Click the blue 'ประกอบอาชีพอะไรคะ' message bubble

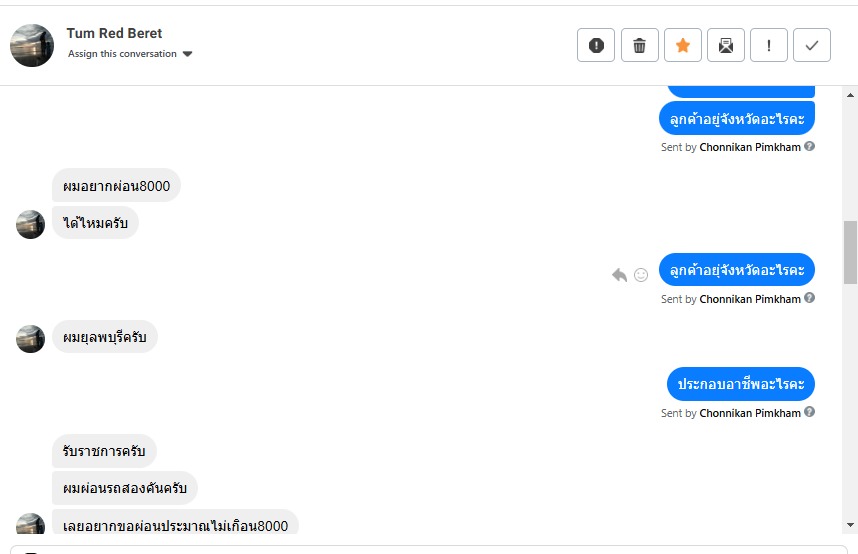[741, 384]
